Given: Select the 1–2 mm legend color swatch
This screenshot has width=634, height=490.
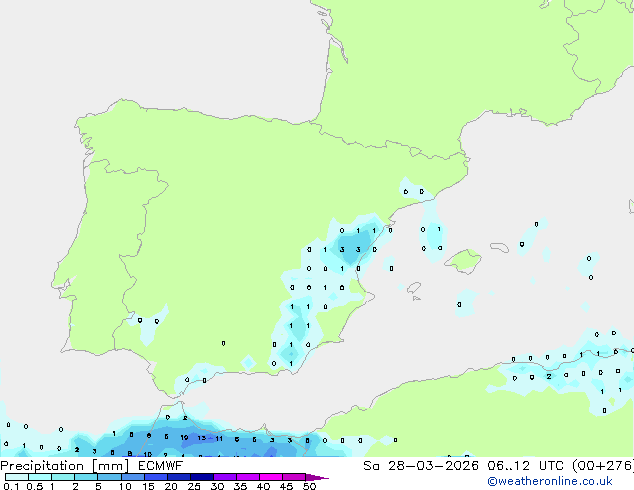Looking at the screenshot, I should pos(63,477).
